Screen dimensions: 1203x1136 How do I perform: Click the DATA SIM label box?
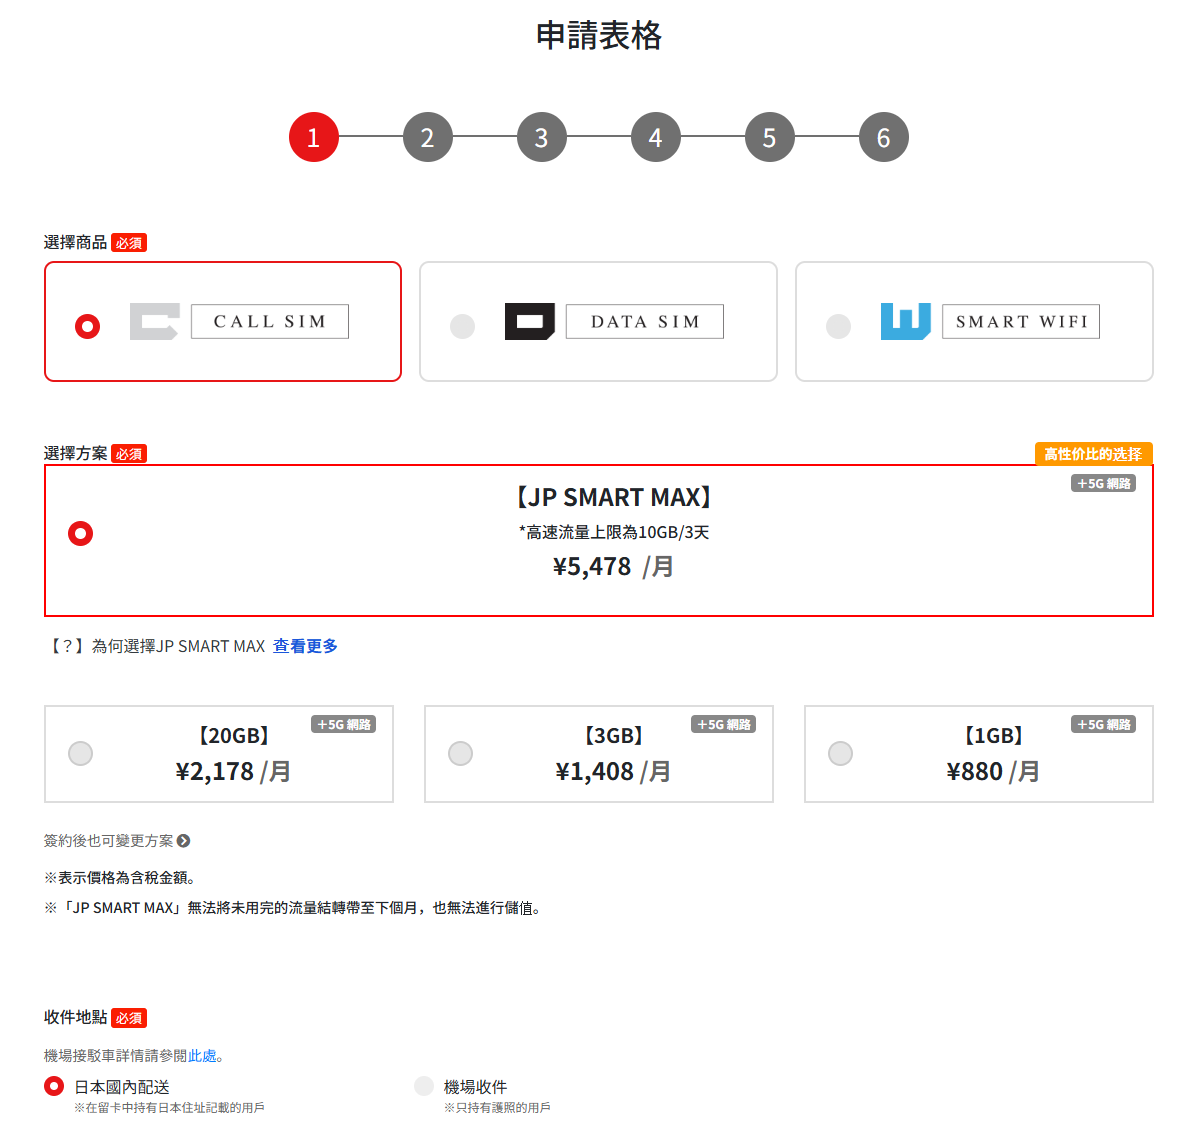645,321
